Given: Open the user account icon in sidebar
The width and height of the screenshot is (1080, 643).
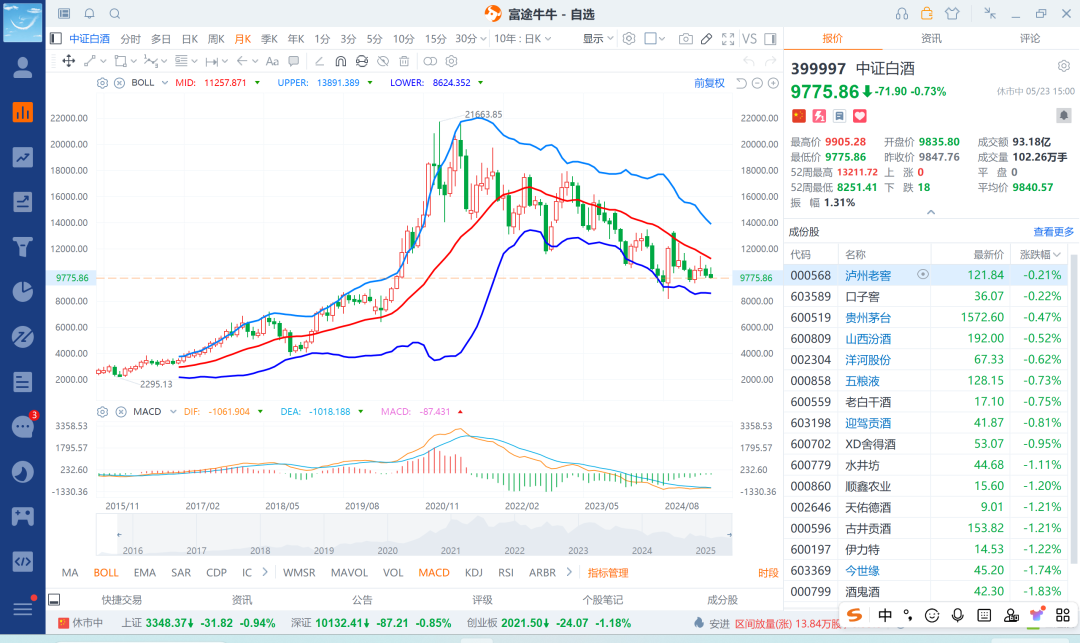Looking at the screenshot, I should 23,67.
